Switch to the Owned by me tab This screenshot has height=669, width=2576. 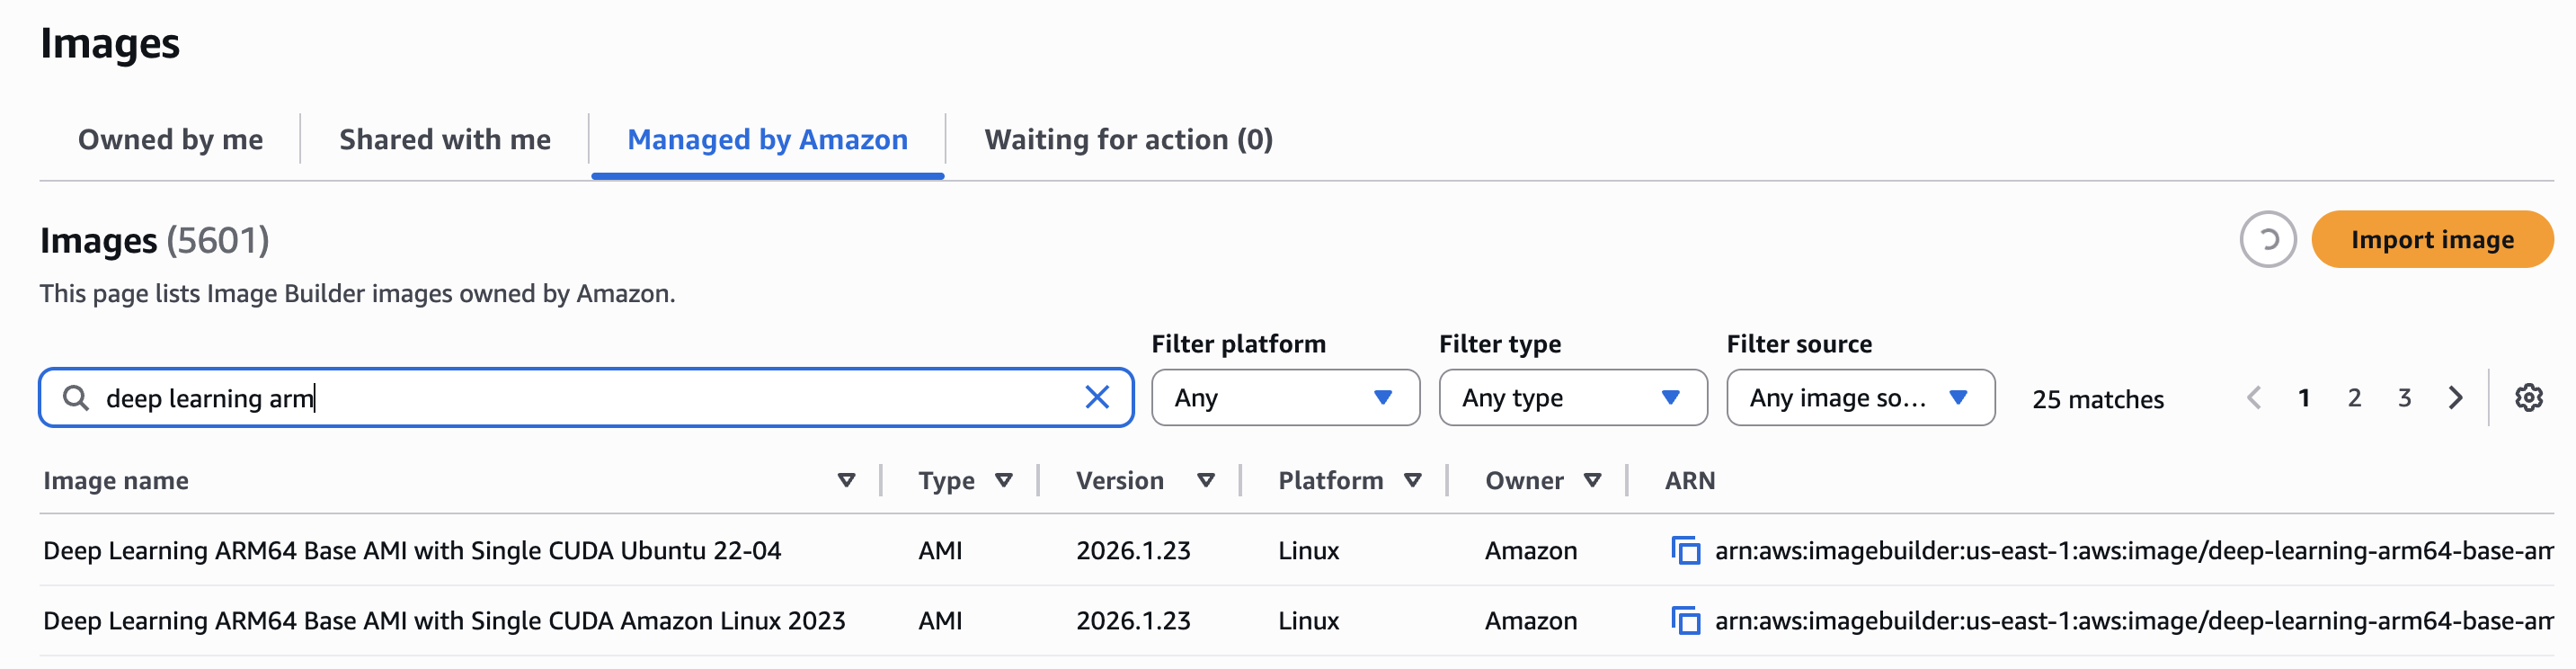pyautogui.click(x=170, y=139)
